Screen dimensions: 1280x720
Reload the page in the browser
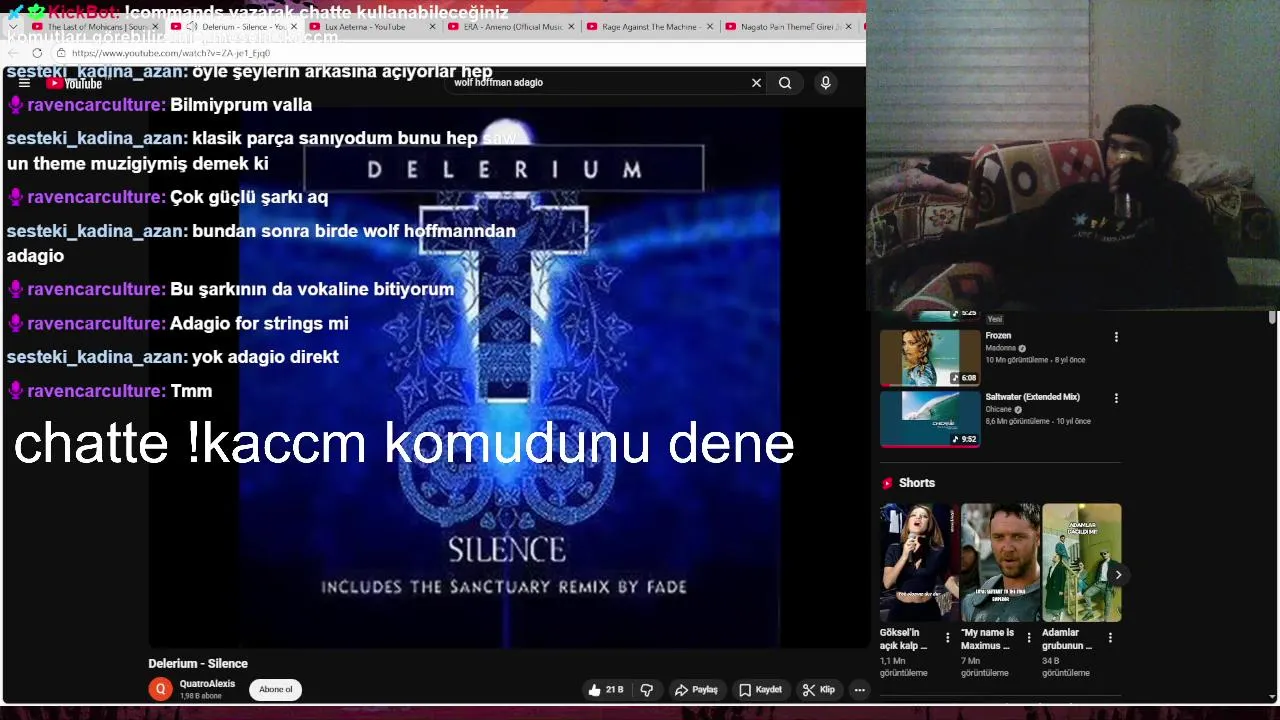coord(37,53)
